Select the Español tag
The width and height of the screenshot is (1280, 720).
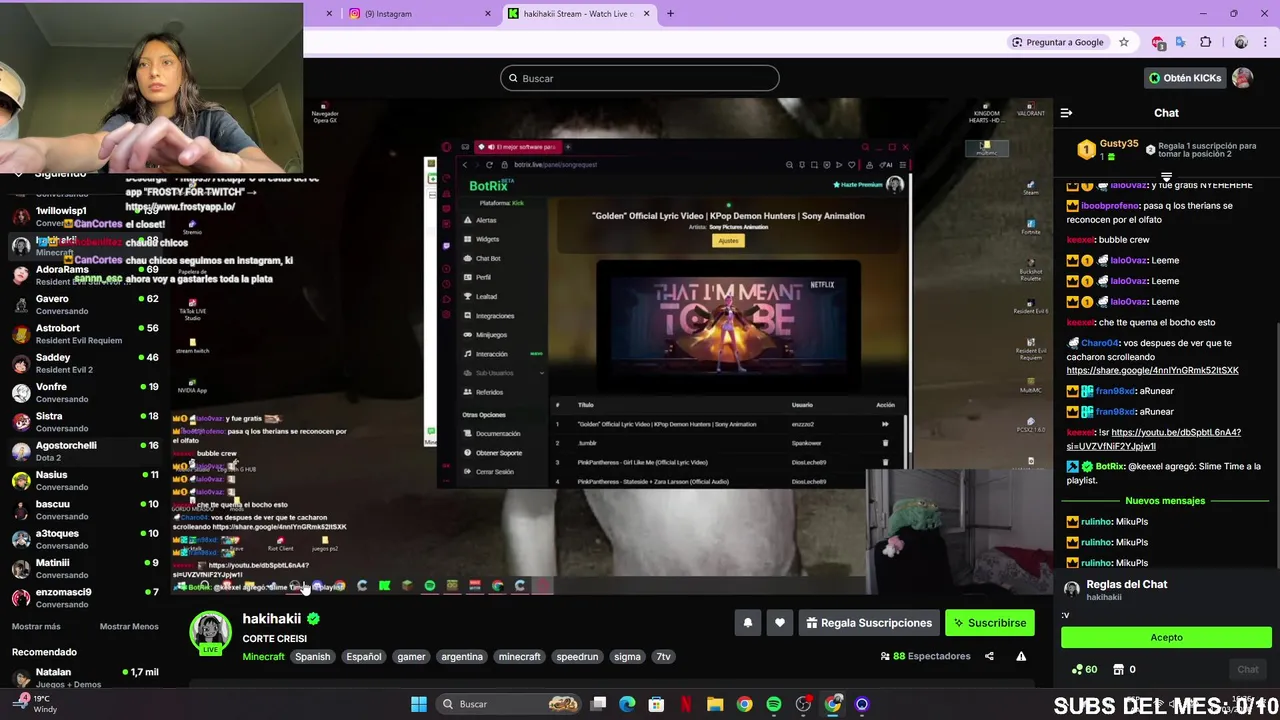click(x=364, y=657)
